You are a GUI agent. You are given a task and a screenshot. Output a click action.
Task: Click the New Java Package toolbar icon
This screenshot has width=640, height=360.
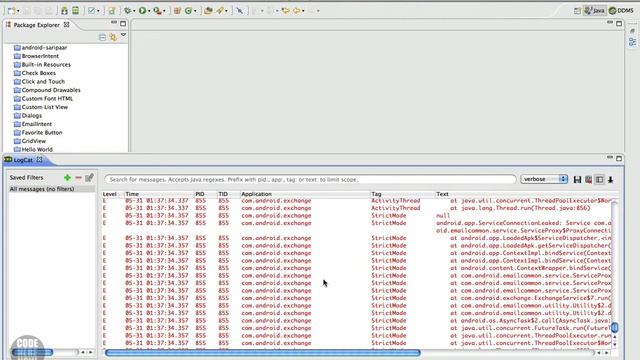coord(177,11)
